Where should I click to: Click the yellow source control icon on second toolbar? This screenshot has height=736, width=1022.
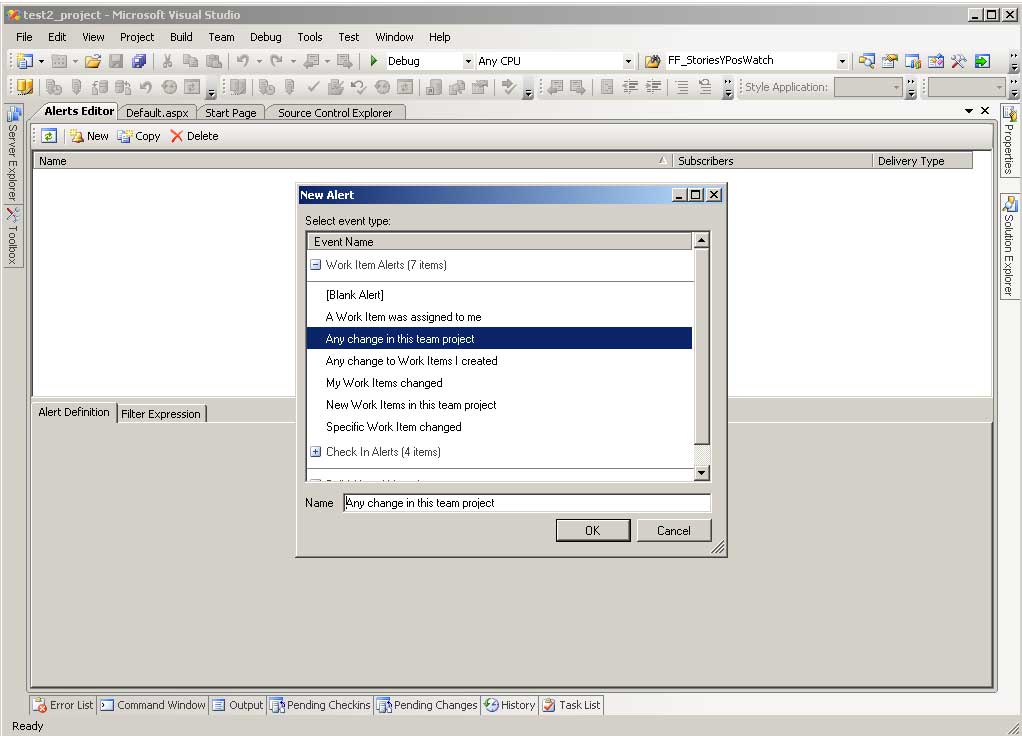(24, 87)
